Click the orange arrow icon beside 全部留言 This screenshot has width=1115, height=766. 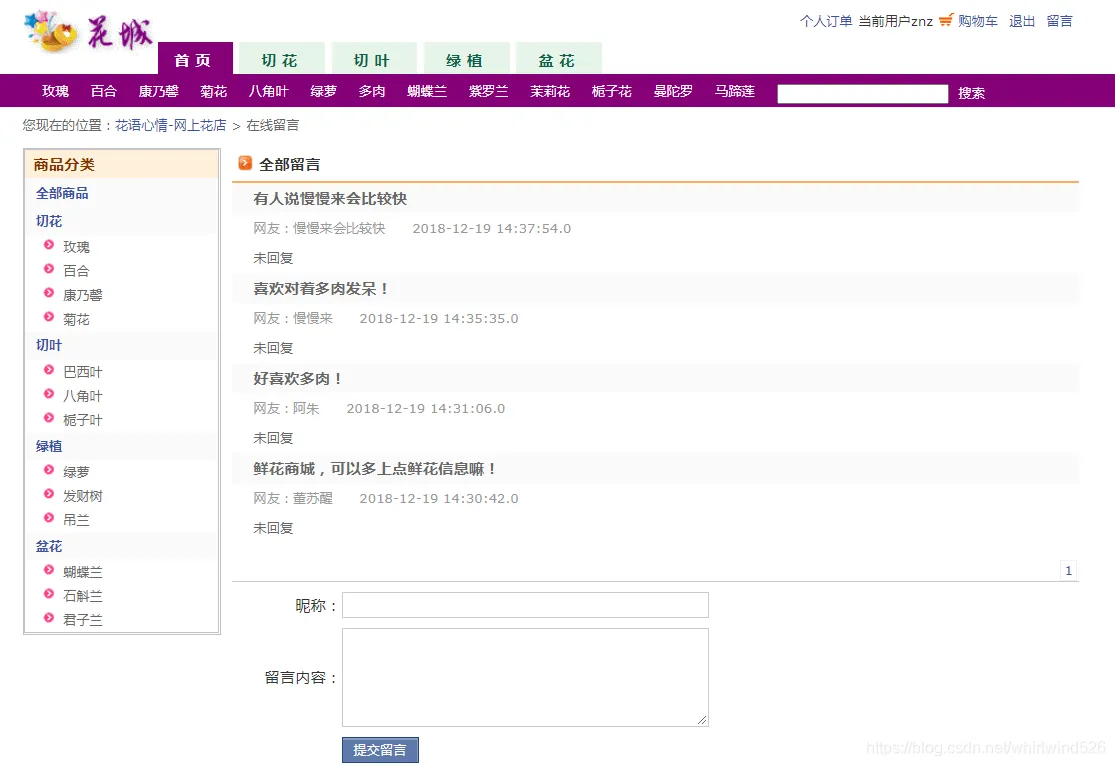click(x=245, y=163)
